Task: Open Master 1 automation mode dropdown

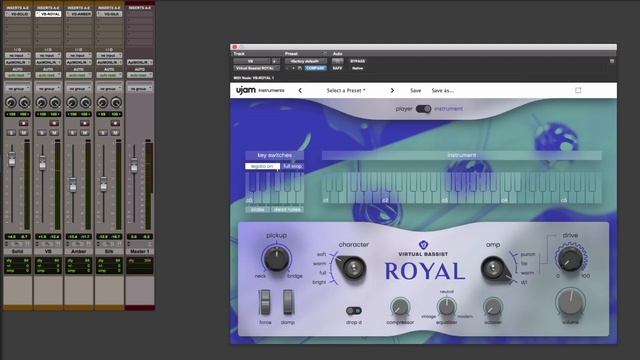Action: point(140,75)
